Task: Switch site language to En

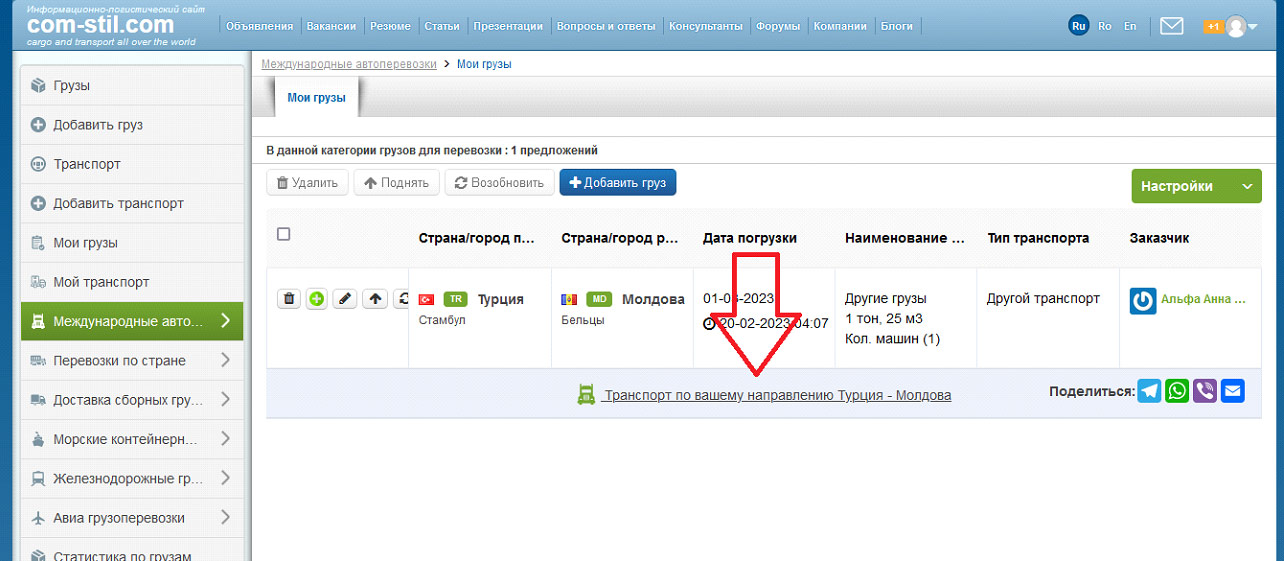Action: [x=1130, y=26]
